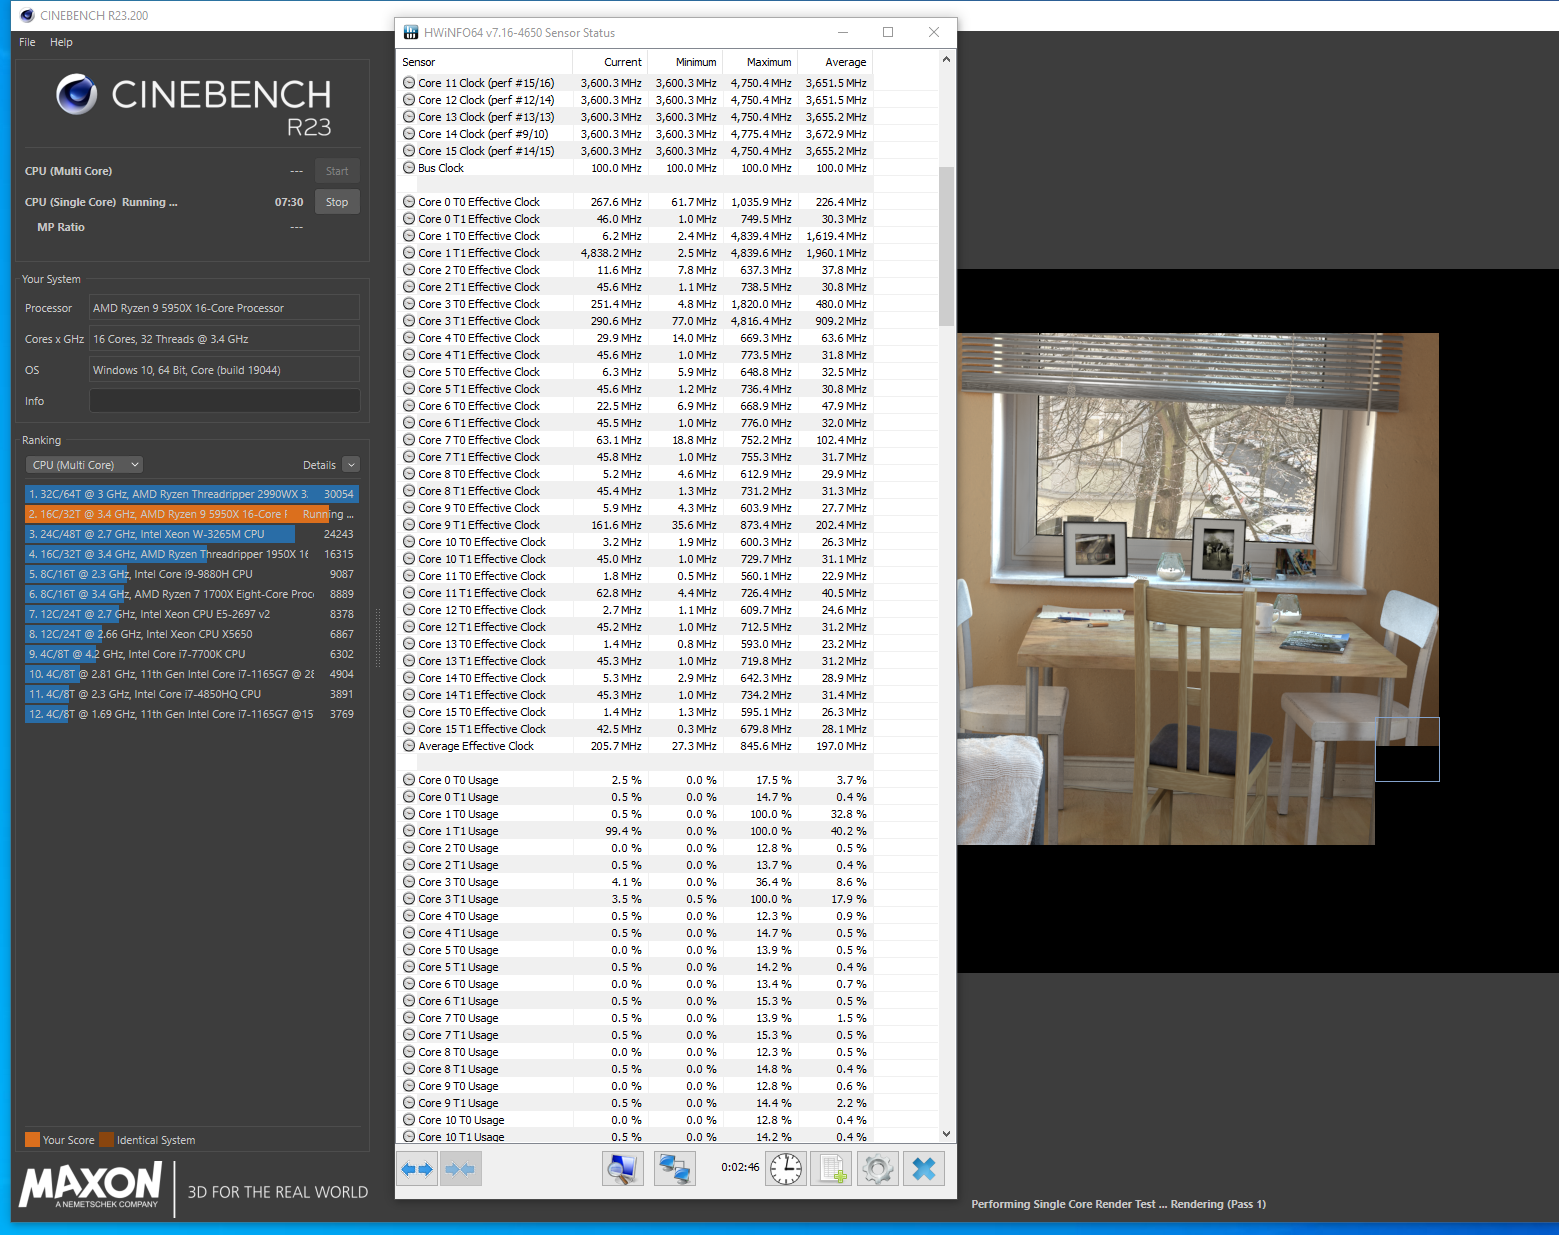Click the Core 0 T0 Usage sensor icon
1559x1235 pixels.
click(409, 780)
